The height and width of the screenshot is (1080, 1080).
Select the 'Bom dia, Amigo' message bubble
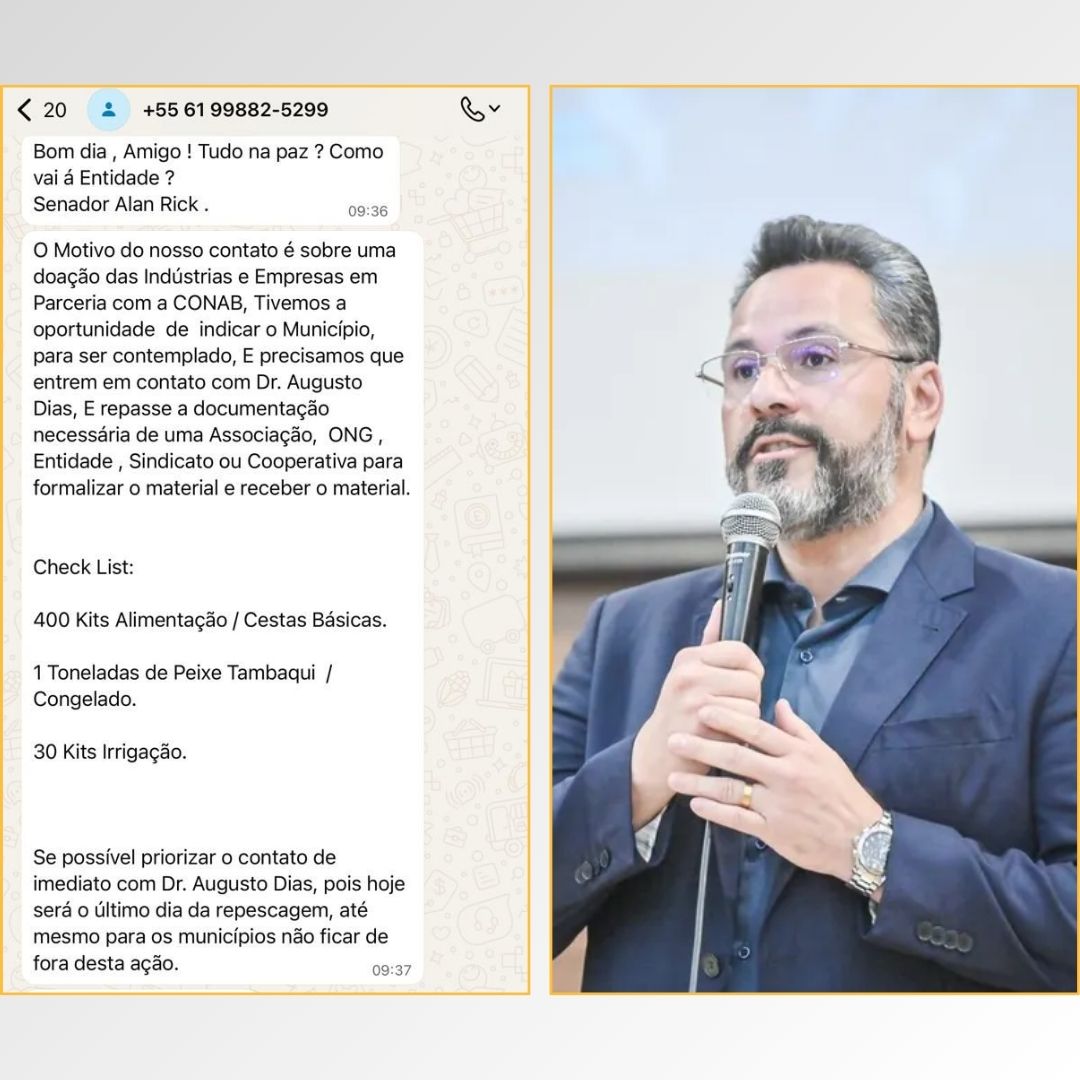coord(210,178)
